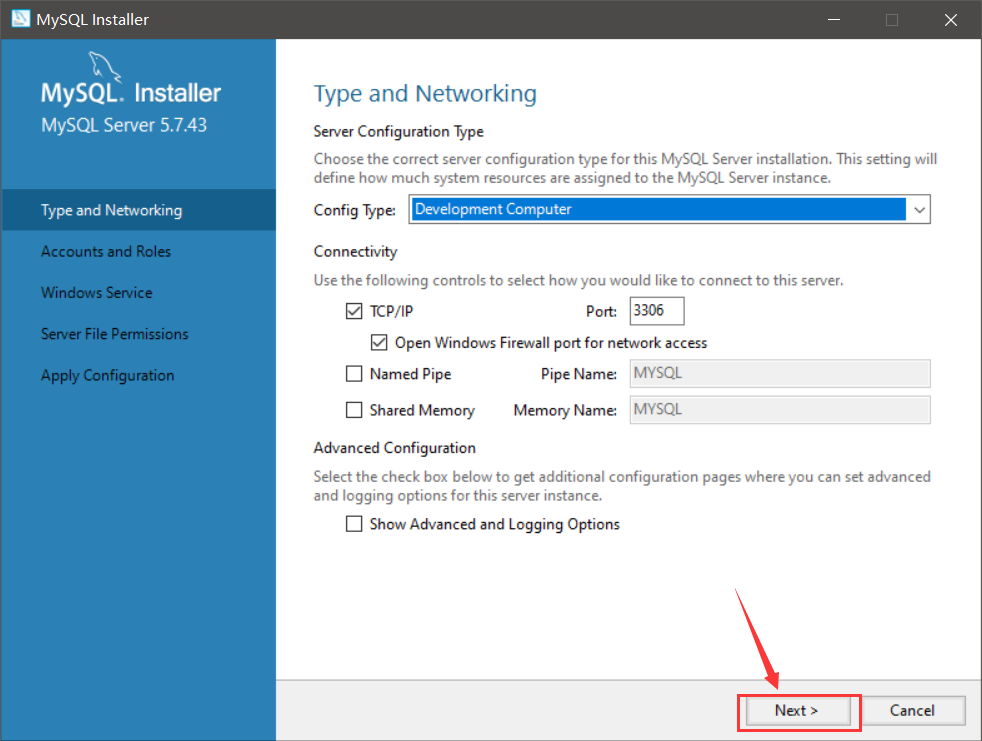Click the MySQL Installer title bar icon
Screen dimensions: 982x741
click(21, 19)
